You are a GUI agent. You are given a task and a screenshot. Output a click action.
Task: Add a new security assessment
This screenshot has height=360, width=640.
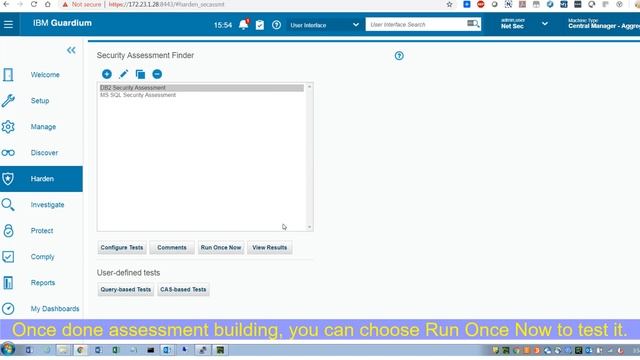[107, 74]
